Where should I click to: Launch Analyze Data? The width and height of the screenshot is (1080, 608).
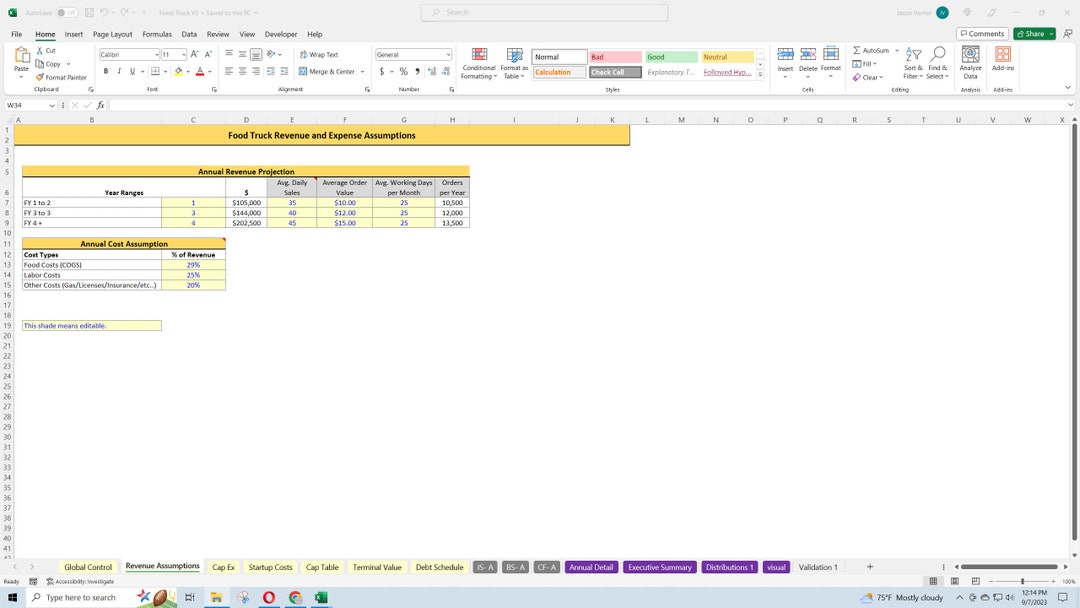pyautogui.click(x=970, y=63)
